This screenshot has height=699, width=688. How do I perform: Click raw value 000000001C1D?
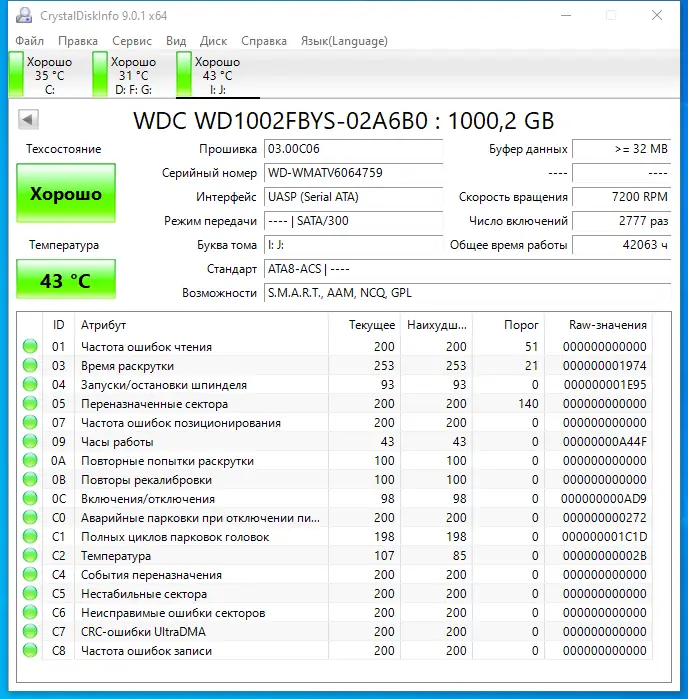pos(605,537)
